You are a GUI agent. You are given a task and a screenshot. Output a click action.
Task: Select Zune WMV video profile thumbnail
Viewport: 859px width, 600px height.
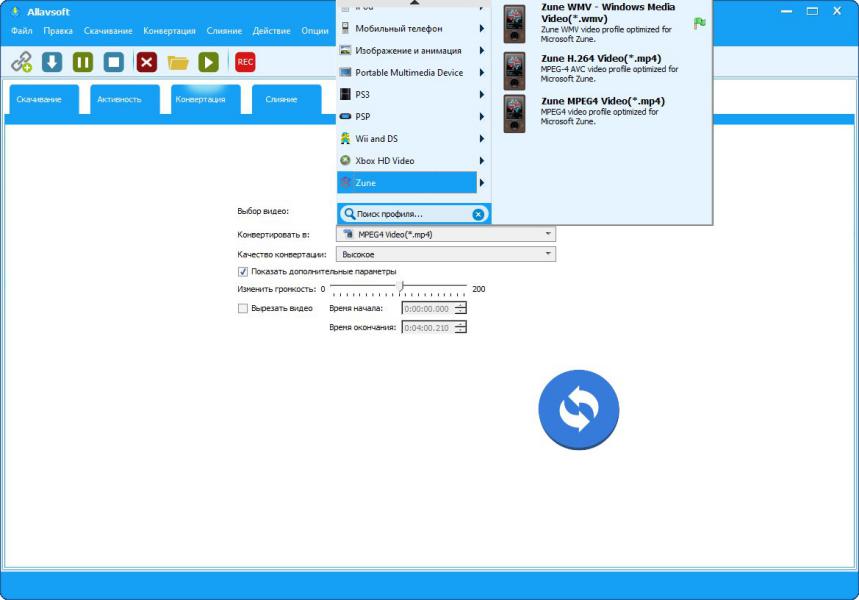pyautogui.click(x=514, y=24)
